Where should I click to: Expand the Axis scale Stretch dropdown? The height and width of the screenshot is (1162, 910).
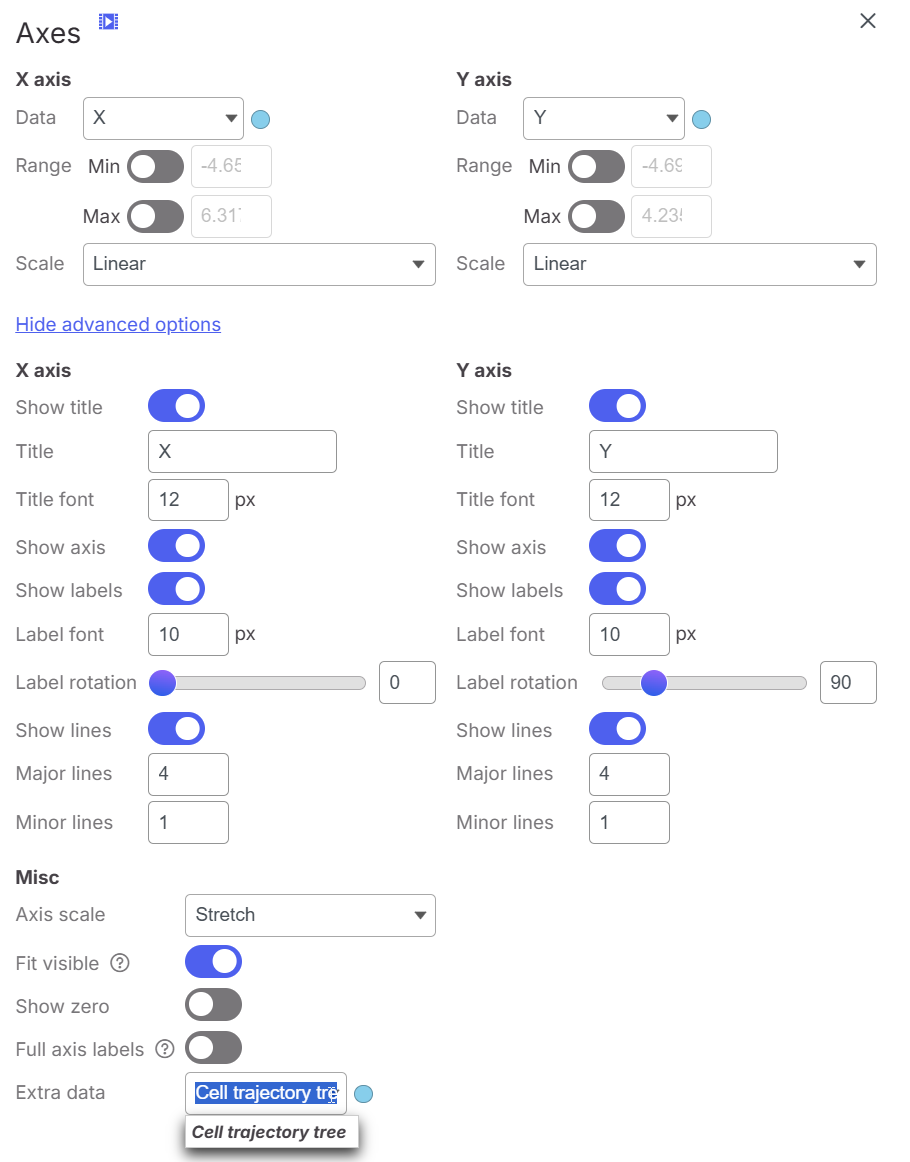coord(310,916)
